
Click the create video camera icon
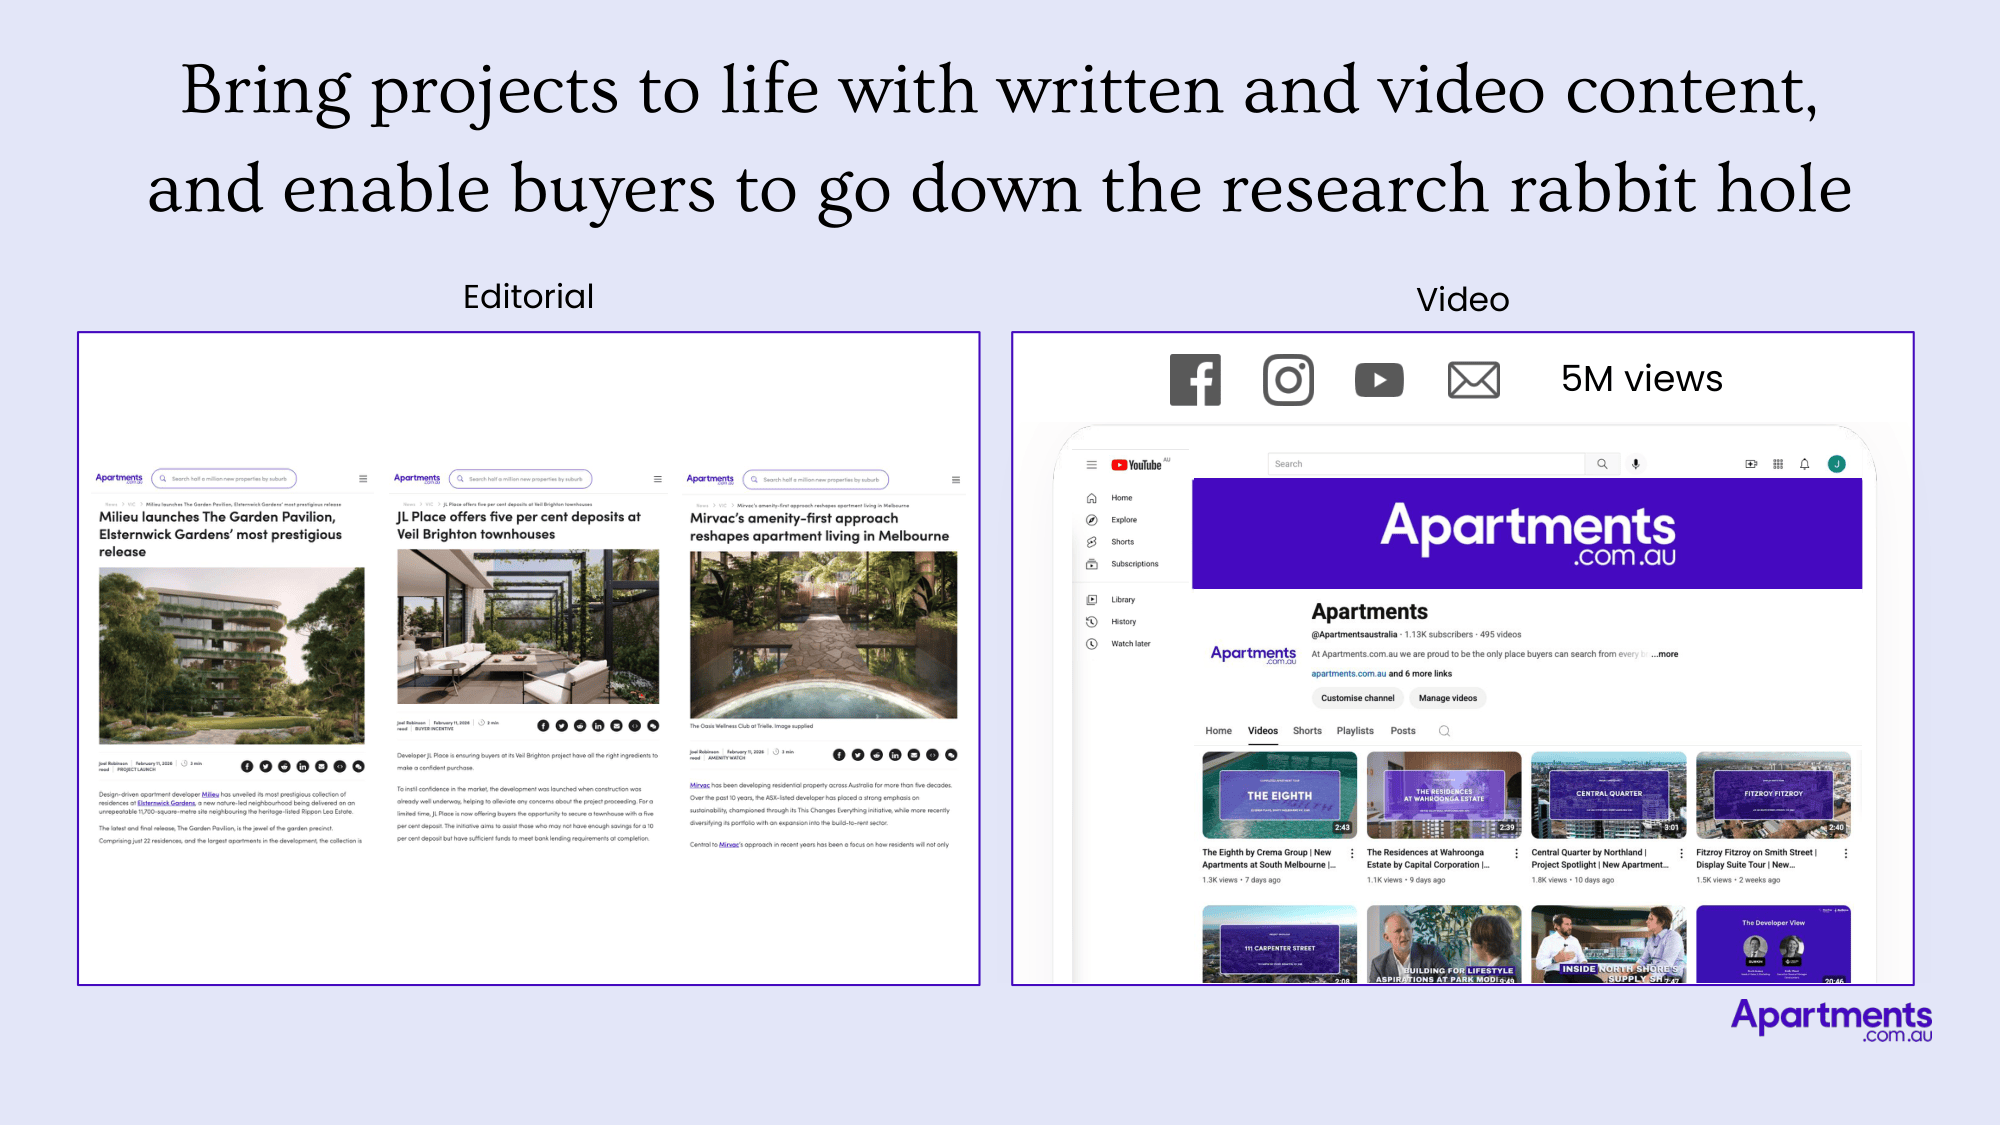(1751, 464)
